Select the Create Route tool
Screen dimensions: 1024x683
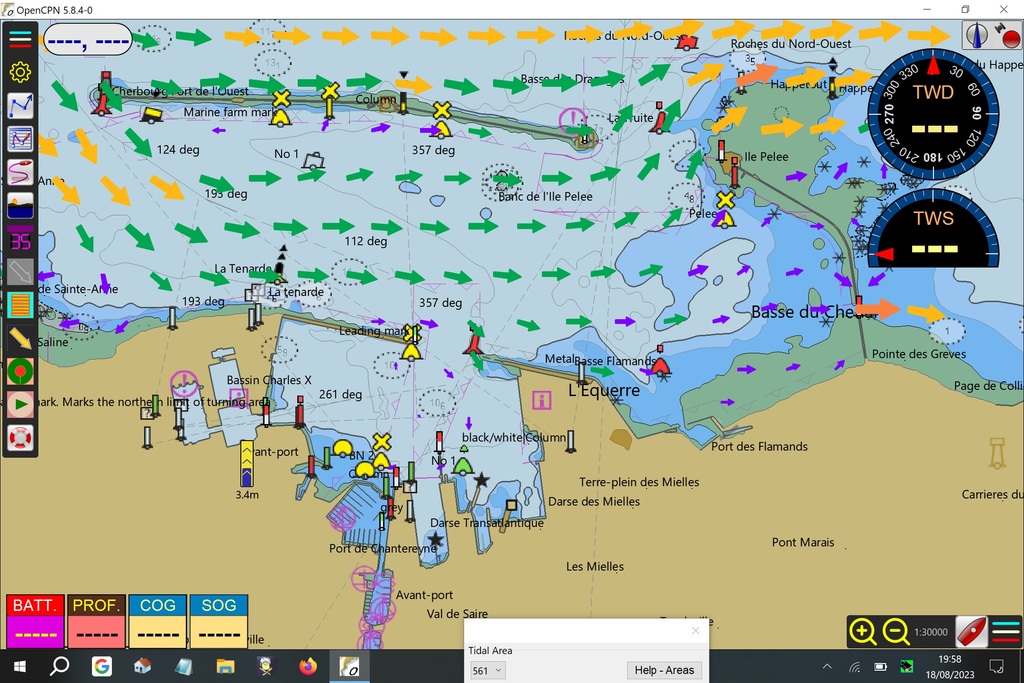pos(20,106)
